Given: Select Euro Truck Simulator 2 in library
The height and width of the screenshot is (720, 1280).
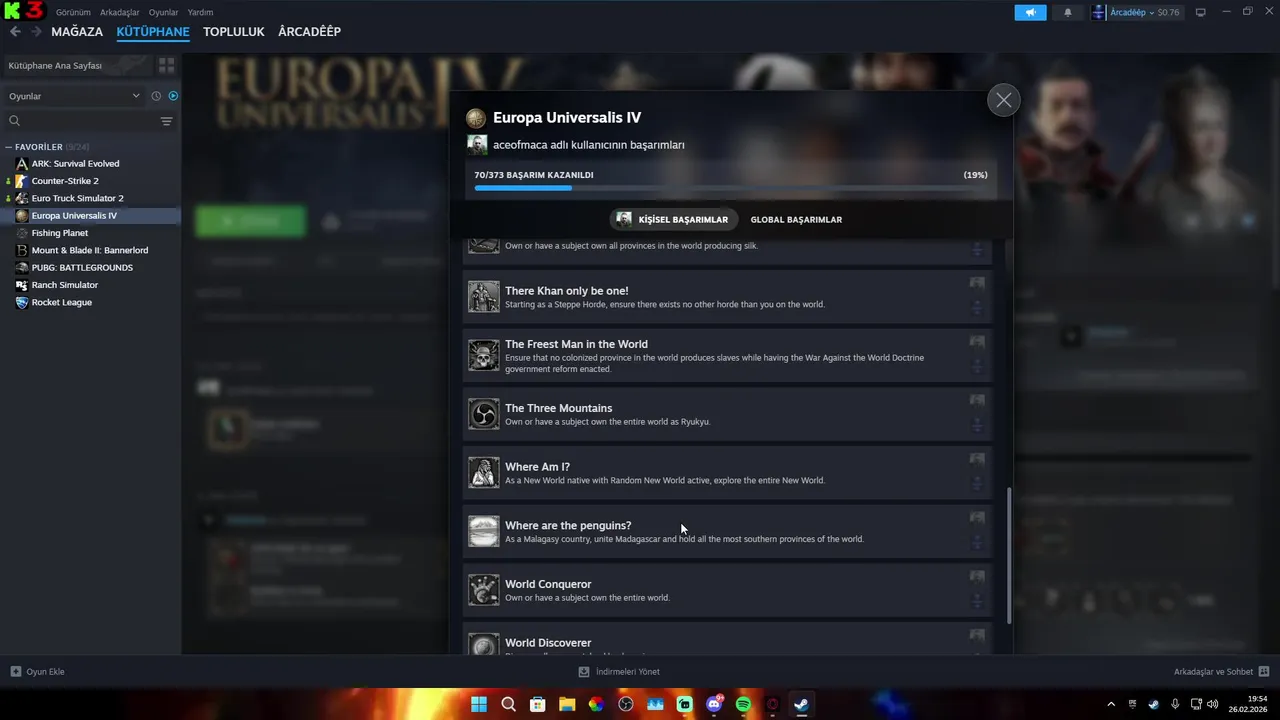Looking at the screenshot, I should pos(77,198).
